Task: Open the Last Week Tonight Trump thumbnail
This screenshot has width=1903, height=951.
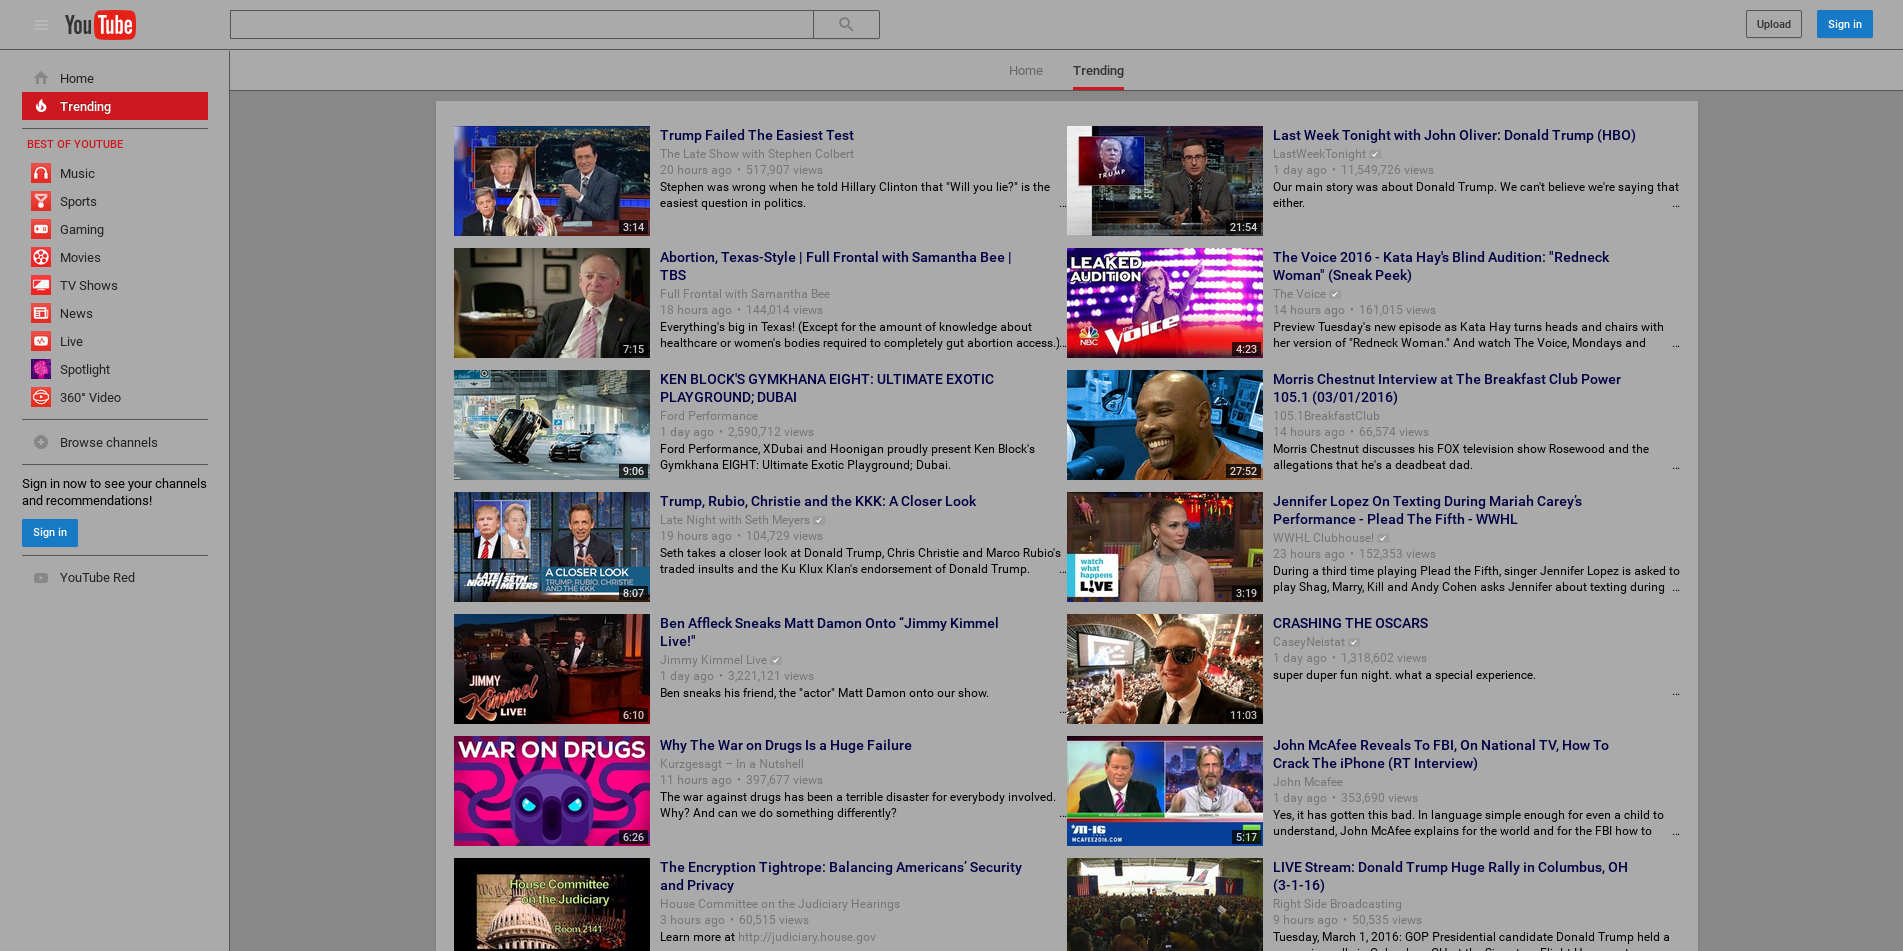Action: pos(1165,181)
